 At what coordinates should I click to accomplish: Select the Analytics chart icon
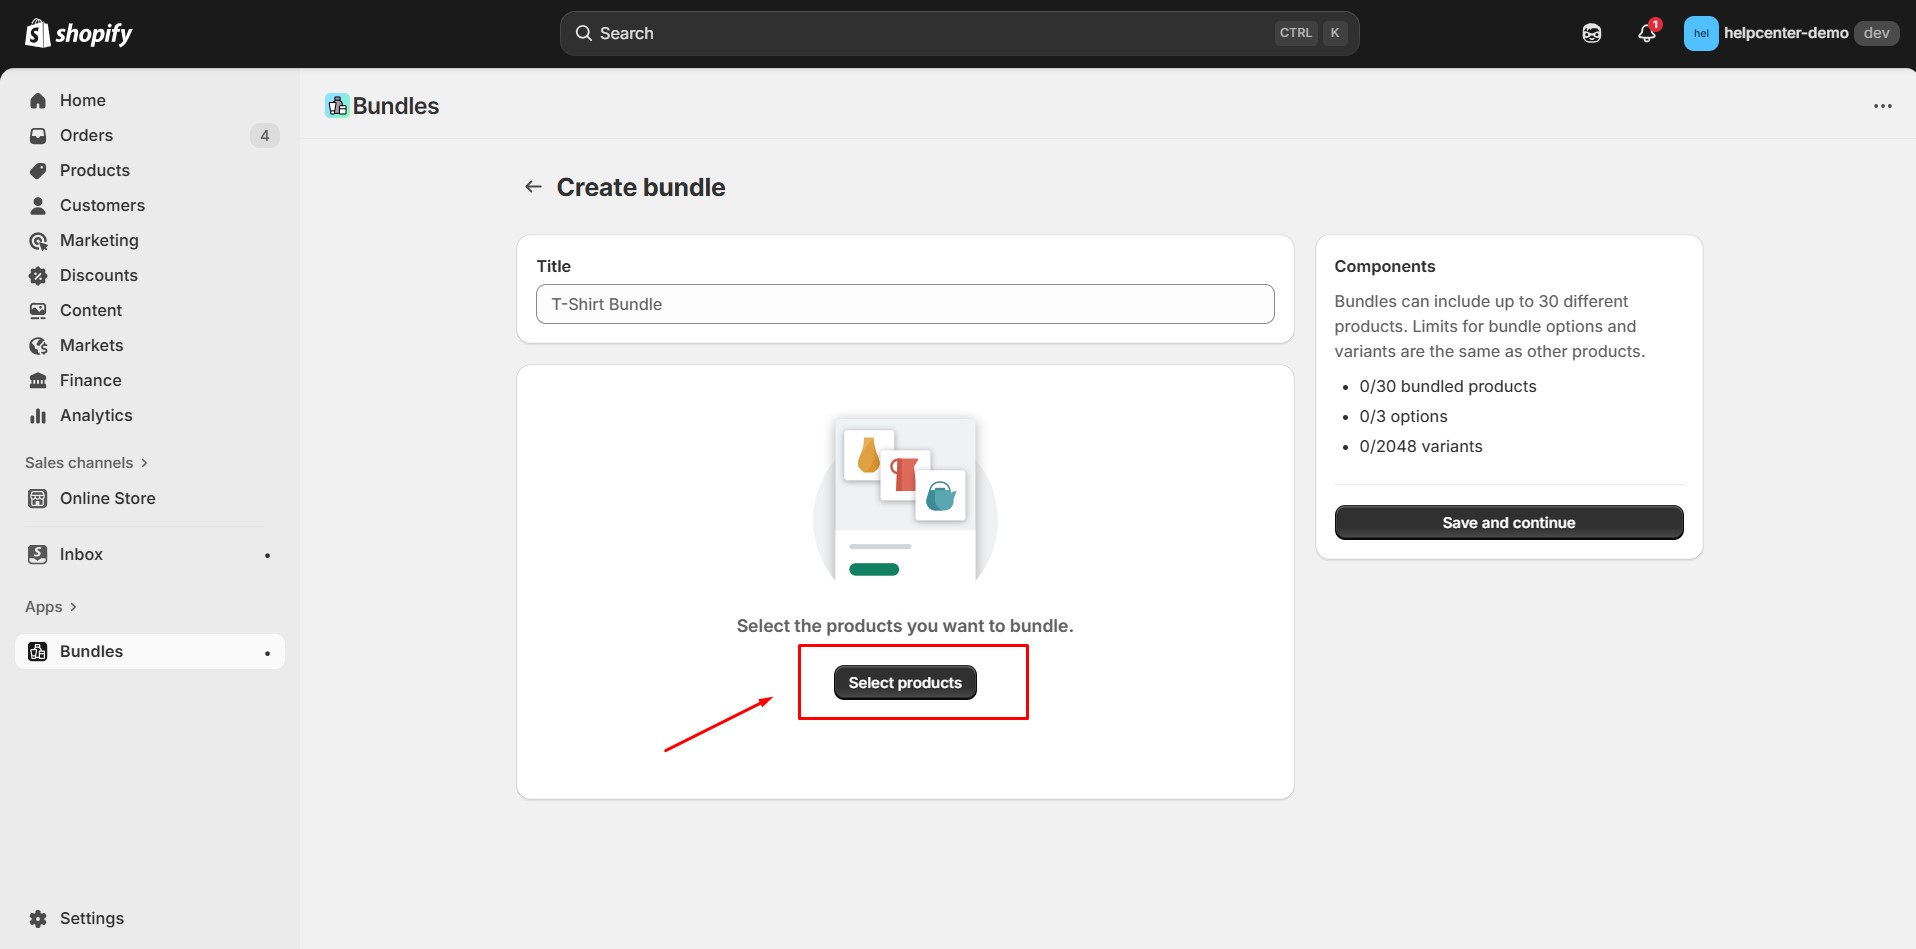click(37, 415)
